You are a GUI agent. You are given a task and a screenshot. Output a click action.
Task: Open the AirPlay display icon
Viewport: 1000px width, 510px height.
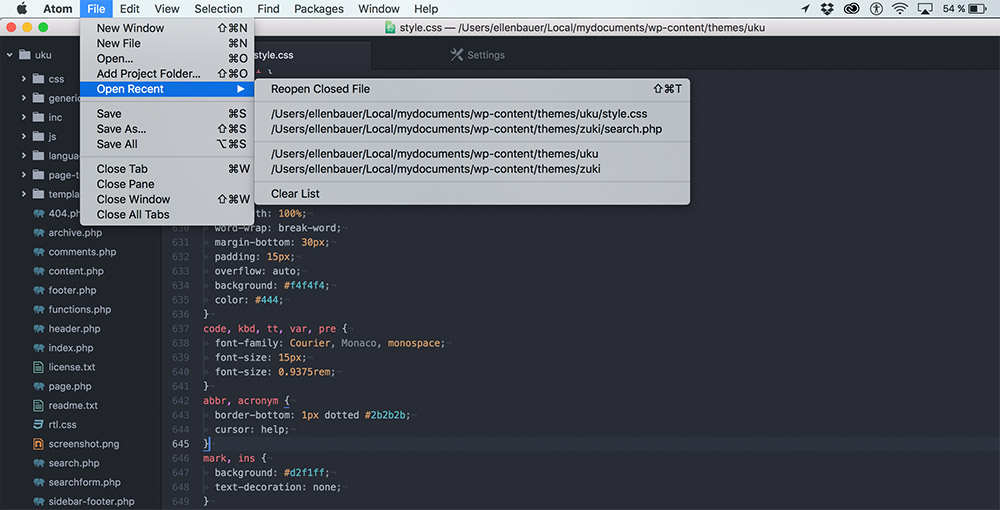(x=925, y=9)
